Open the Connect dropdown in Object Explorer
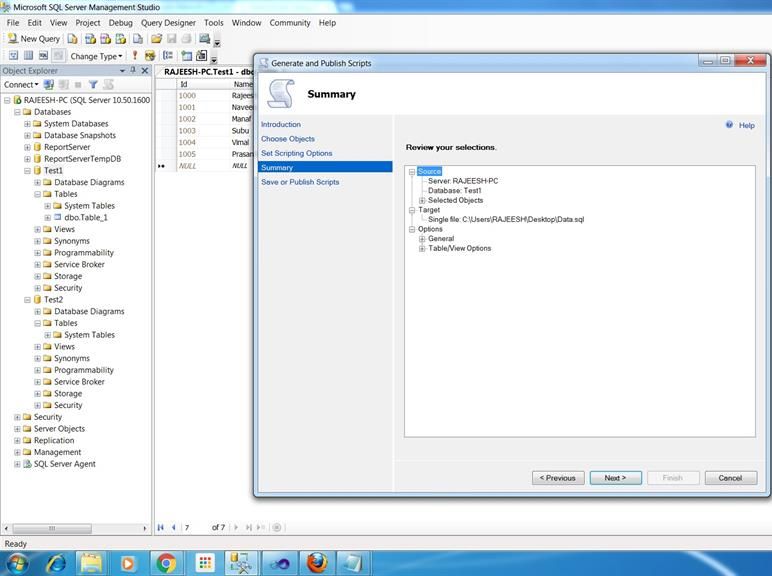 [21, 85]
